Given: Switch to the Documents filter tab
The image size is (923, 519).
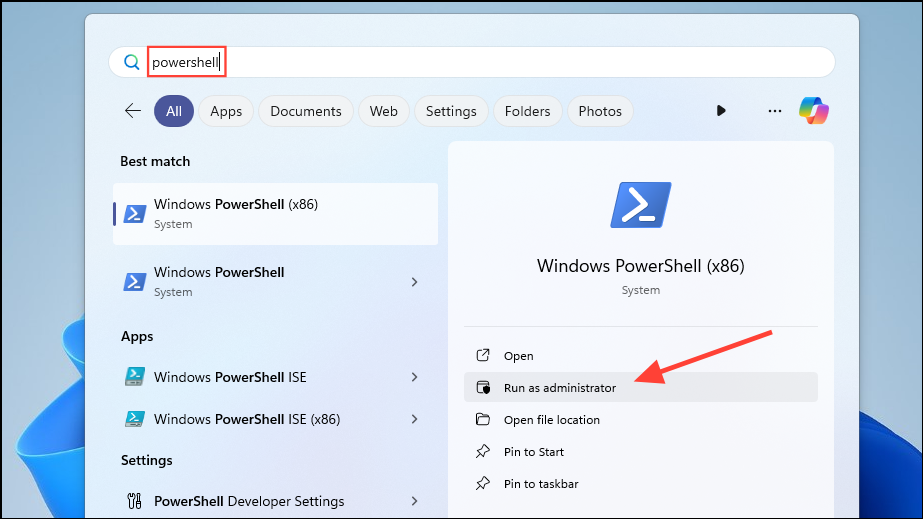Looking at the screenshot, I should tap(306, 111).
